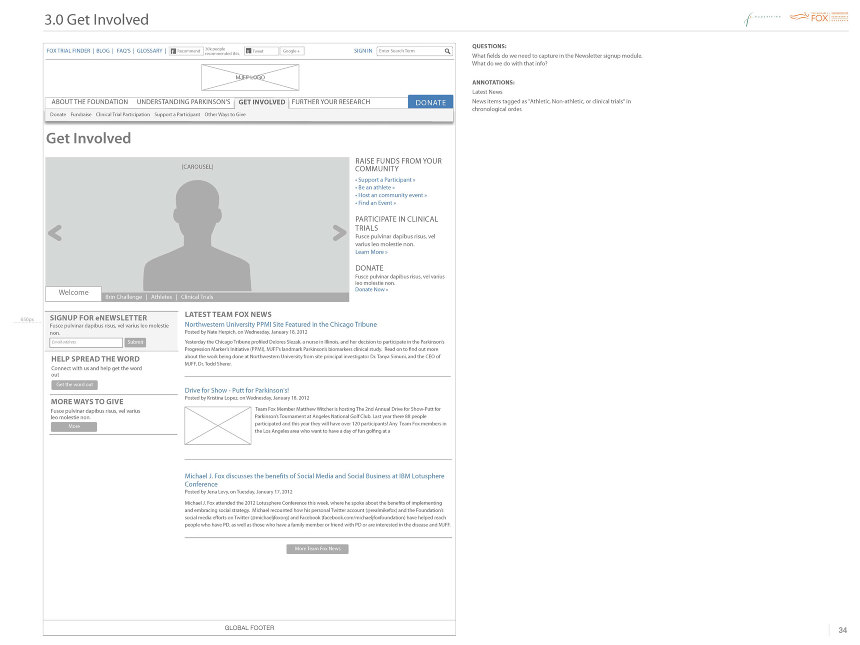This screenshot has width=860, height=645.
Task: Click the Get Involved page heading
Action: (x=88, y=138)
